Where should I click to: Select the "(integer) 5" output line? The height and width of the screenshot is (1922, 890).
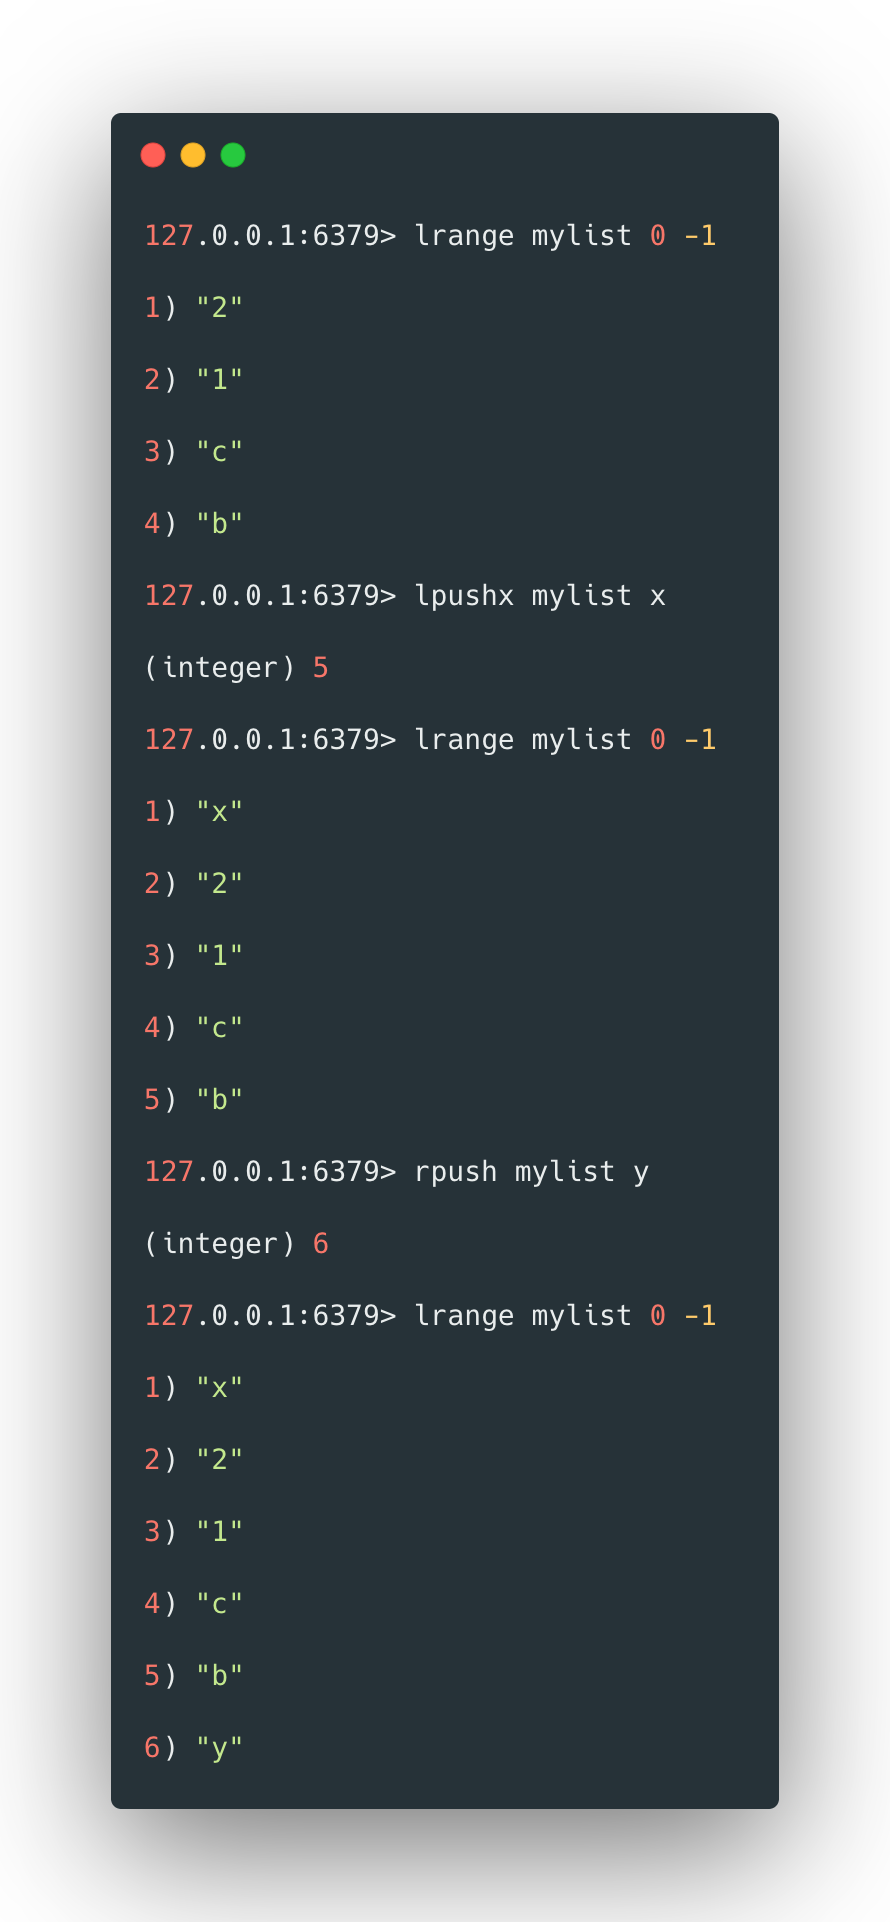point(236,668)
